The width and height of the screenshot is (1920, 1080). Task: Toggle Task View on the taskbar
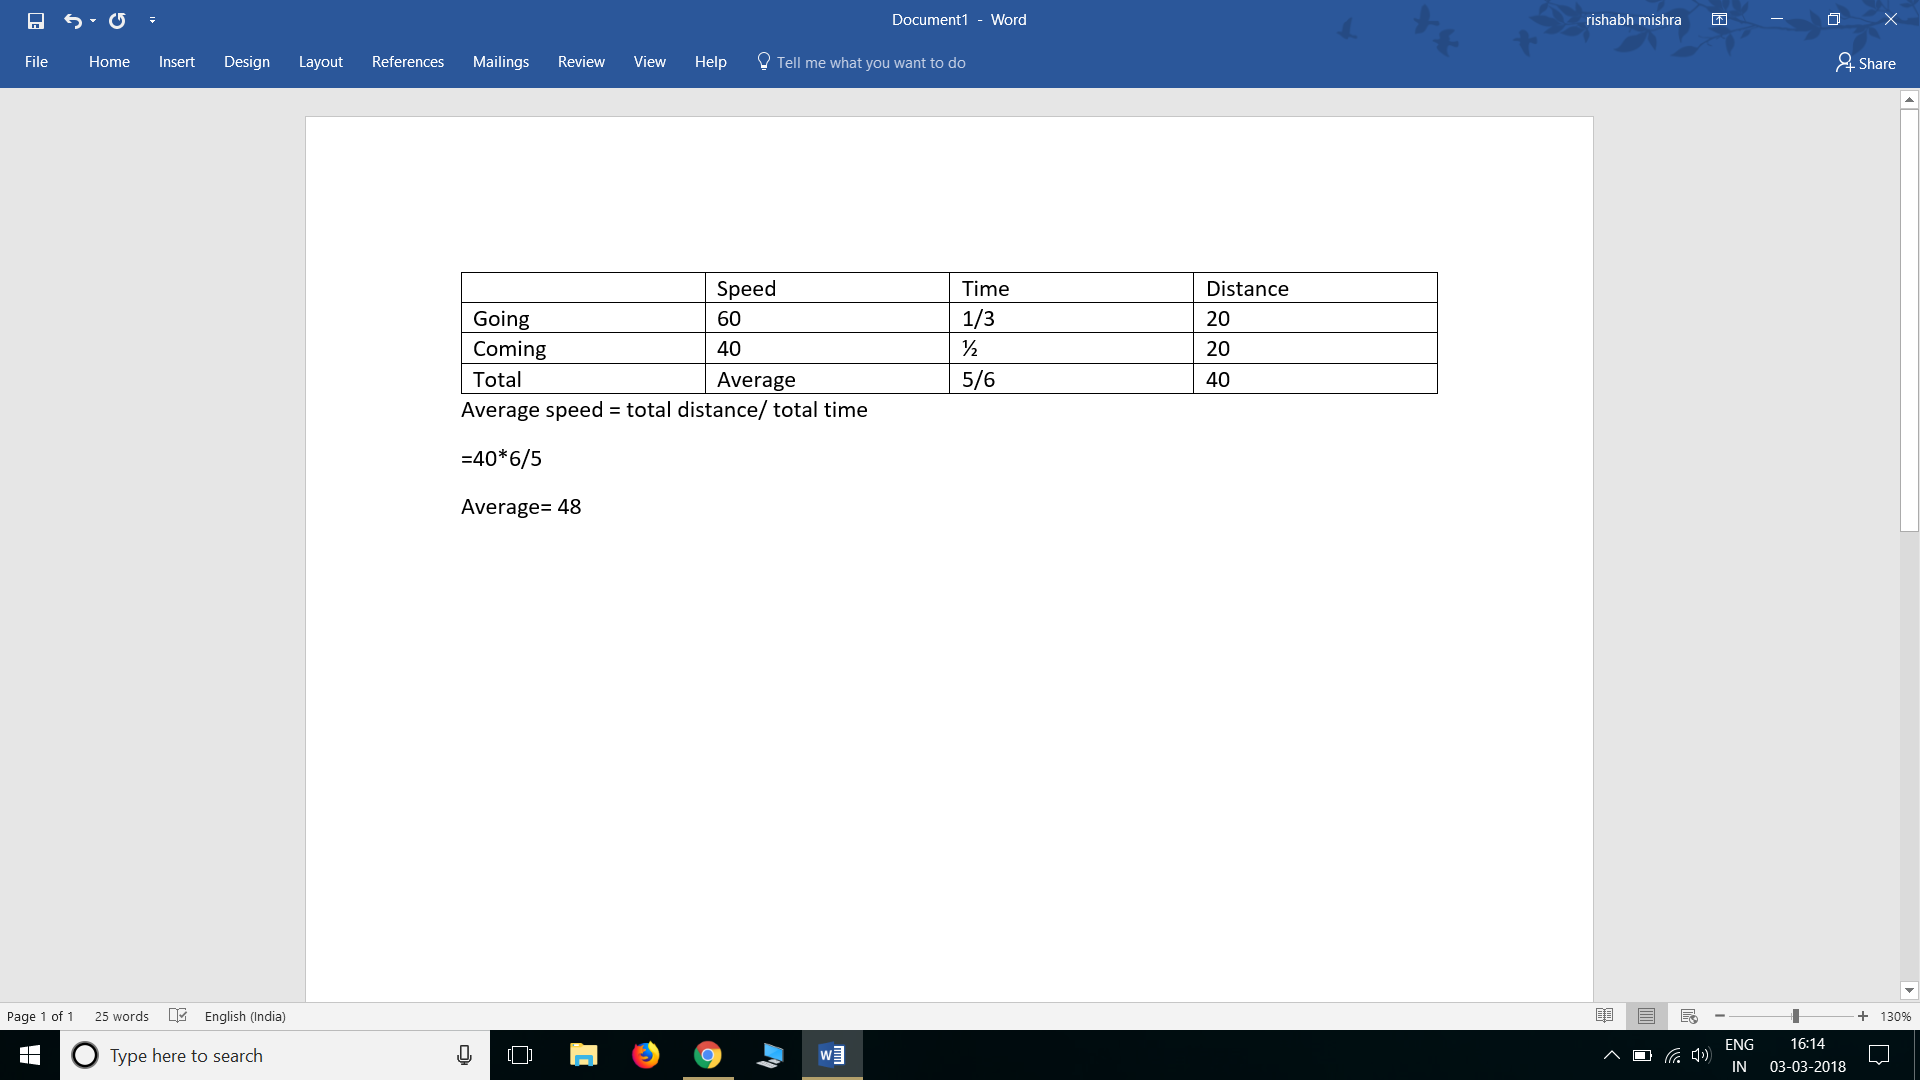click(x=521, y=1055)
